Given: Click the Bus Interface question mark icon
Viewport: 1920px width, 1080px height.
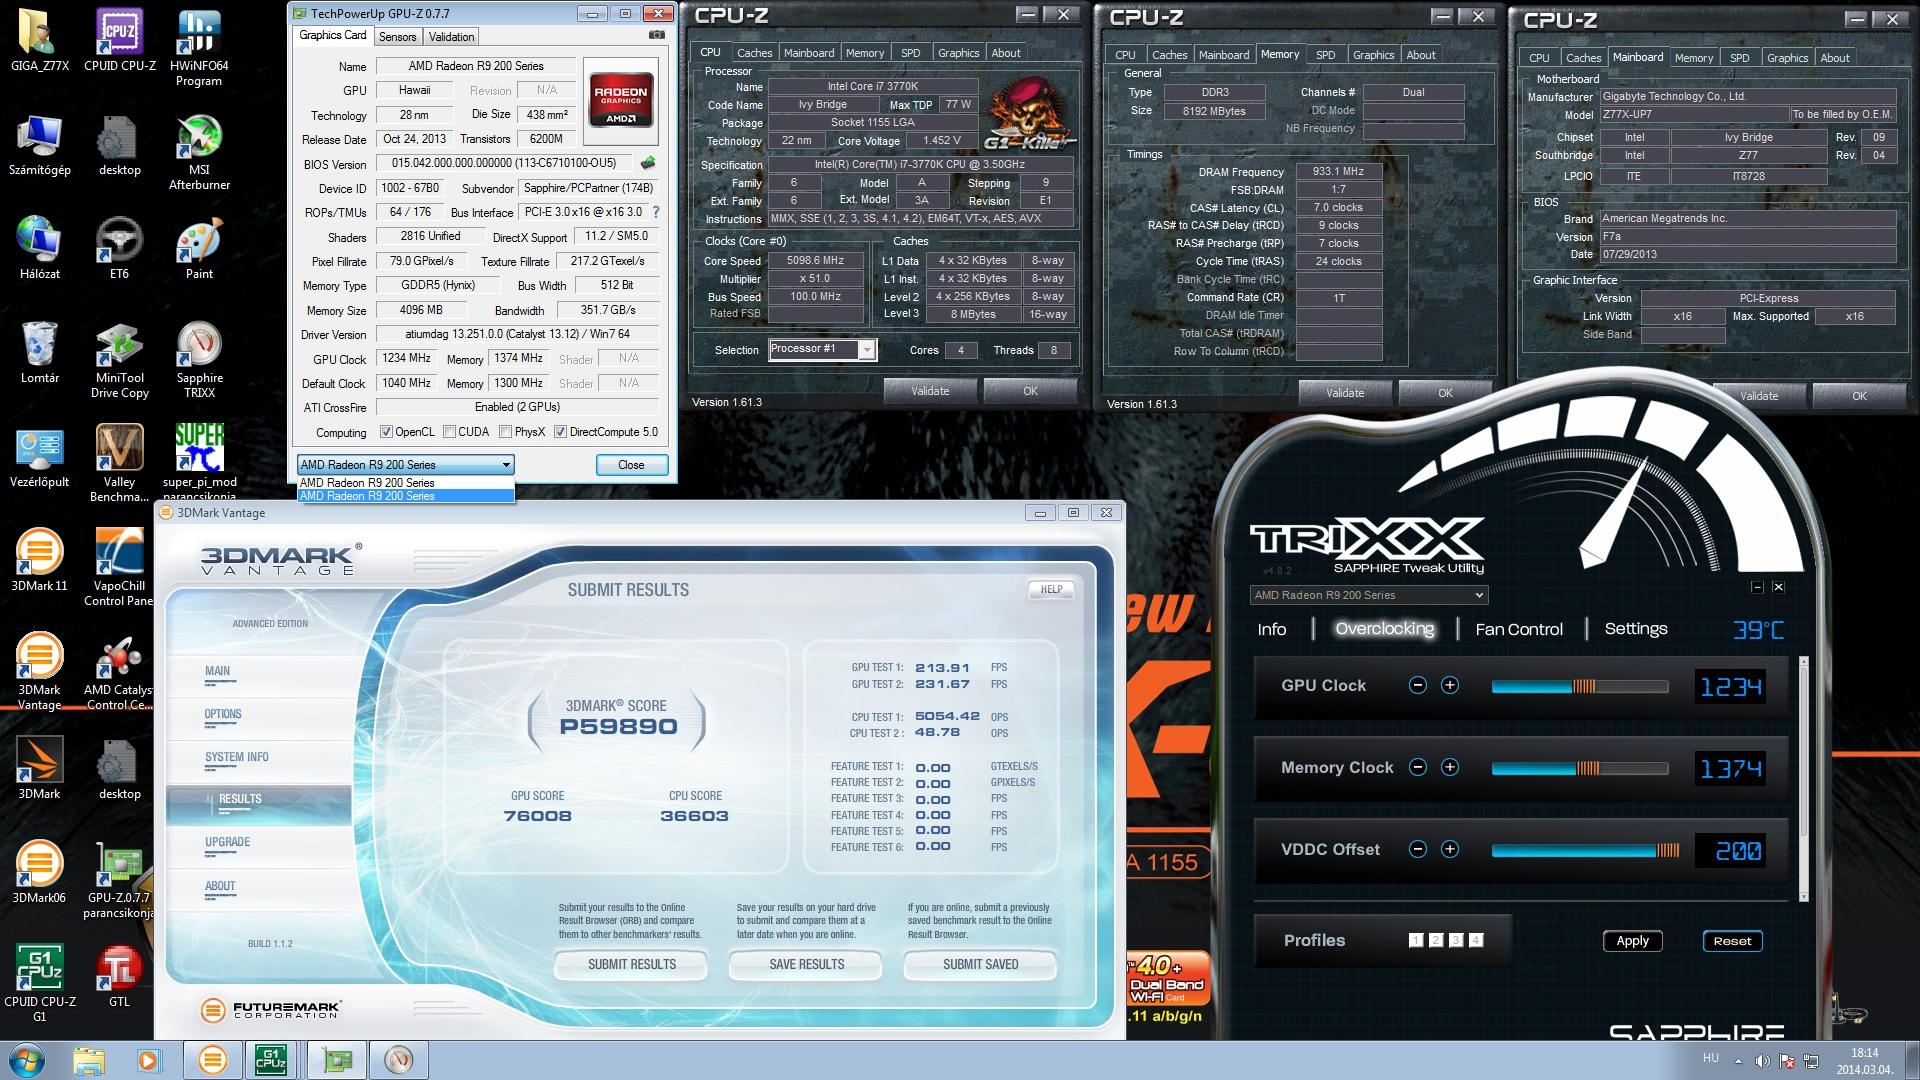Looking at the screenshot, I should [656, 212].
